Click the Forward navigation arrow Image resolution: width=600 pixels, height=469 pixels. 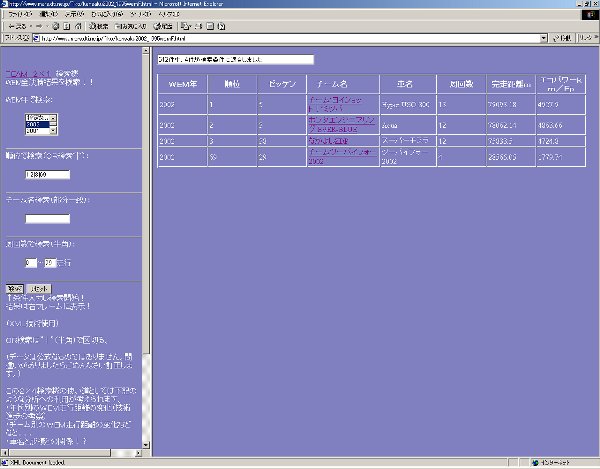tap(39, 26)
